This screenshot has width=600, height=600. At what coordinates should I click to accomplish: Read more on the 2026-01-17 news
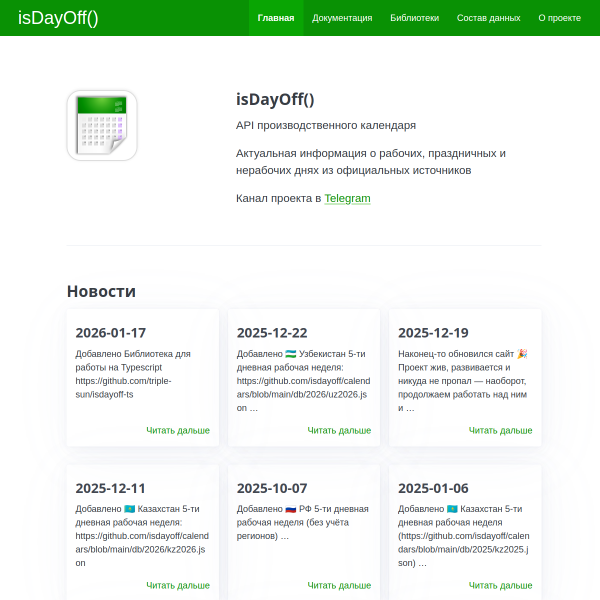coord(178,430)
